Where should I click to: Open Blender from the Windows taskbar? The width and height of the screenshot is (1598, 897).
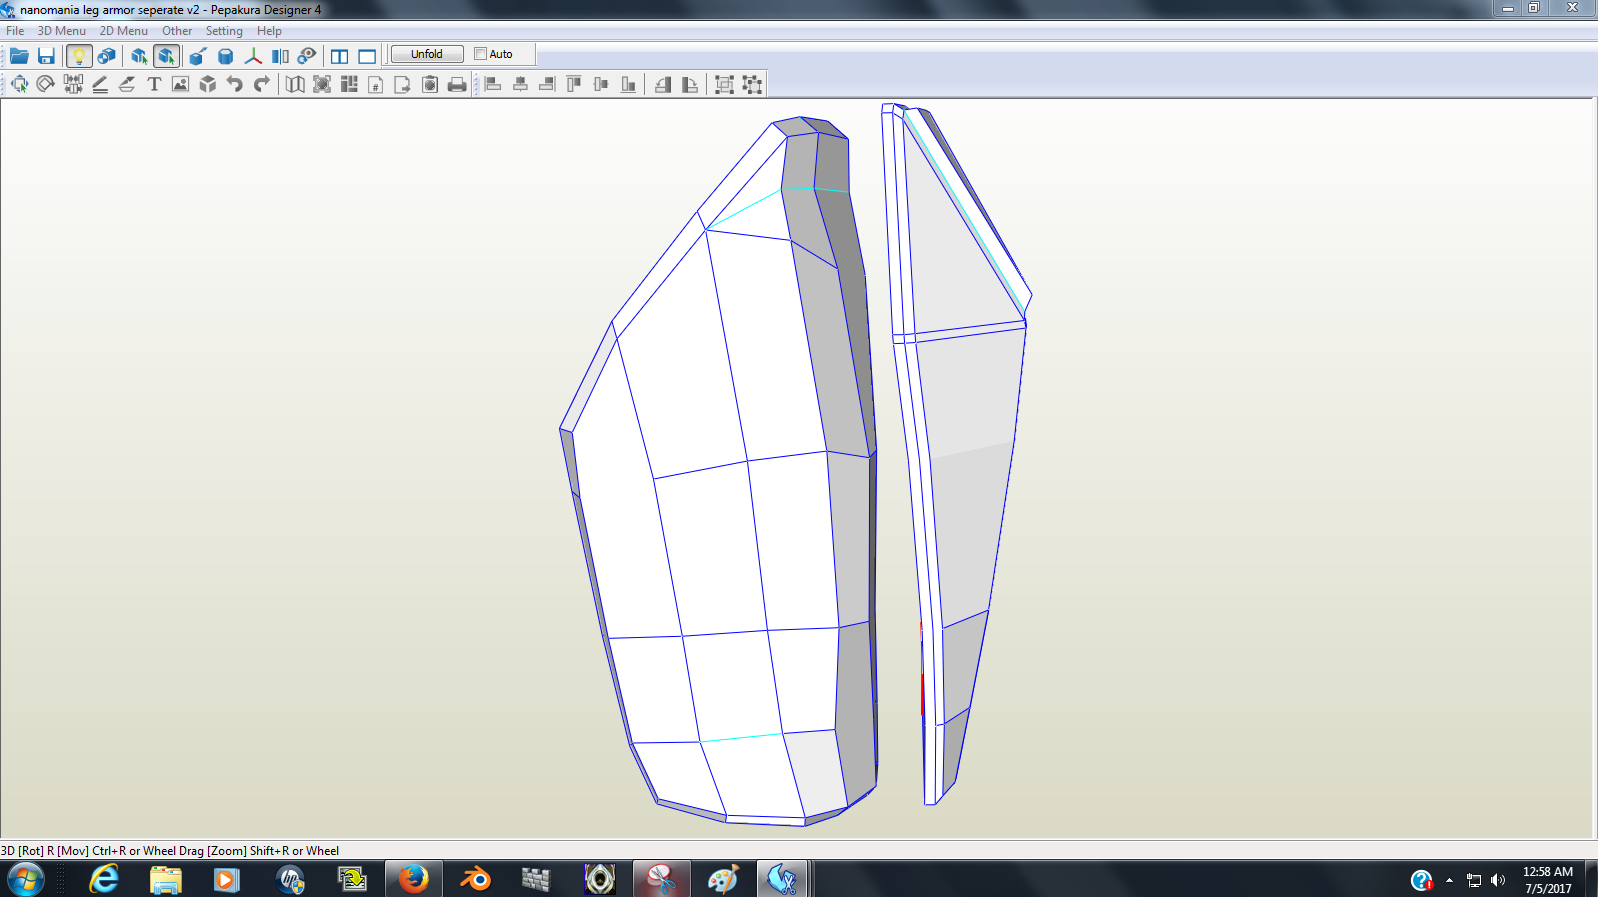[x=475, y=879]
